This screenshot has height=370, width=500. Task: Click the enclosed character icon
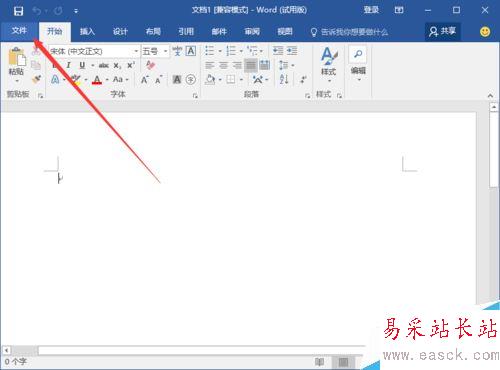click(191, 80)
